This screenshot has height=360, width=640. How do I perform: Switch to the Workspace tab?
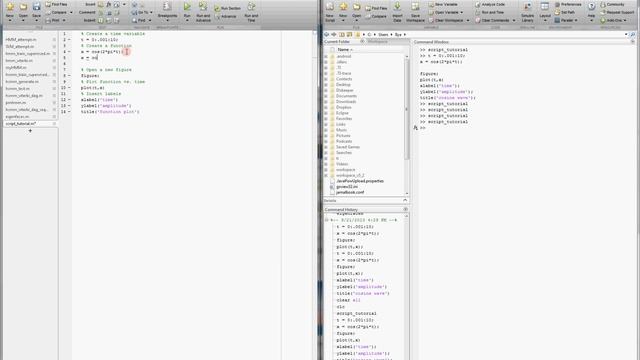tap(378, 42)
